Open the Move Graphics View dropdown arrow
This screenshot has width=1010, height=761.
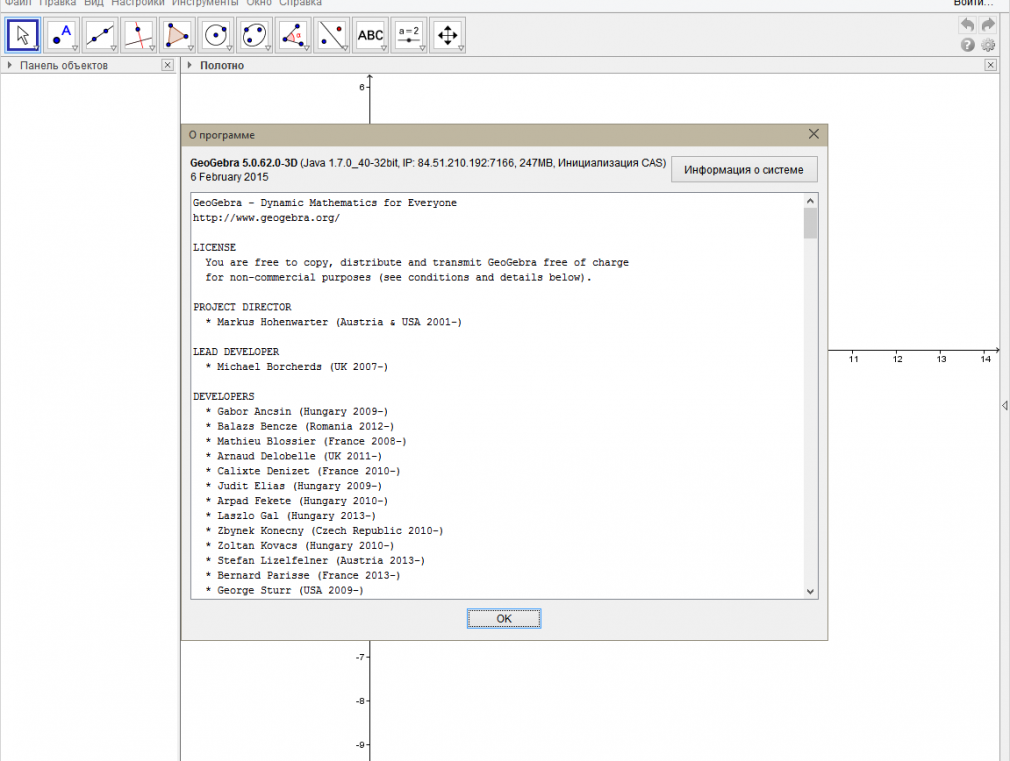pyautogui.click(x=461, y=48)
